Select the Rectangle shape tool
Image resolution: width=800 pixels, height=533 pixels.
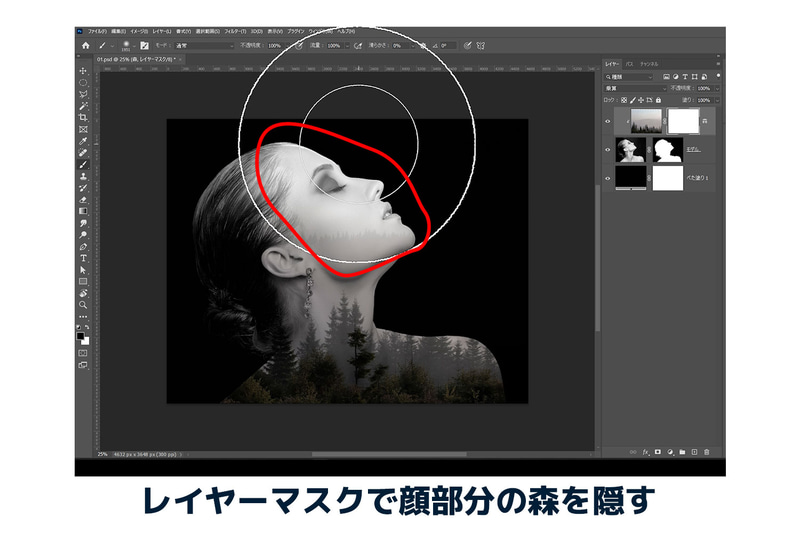[x=83, y=282]
